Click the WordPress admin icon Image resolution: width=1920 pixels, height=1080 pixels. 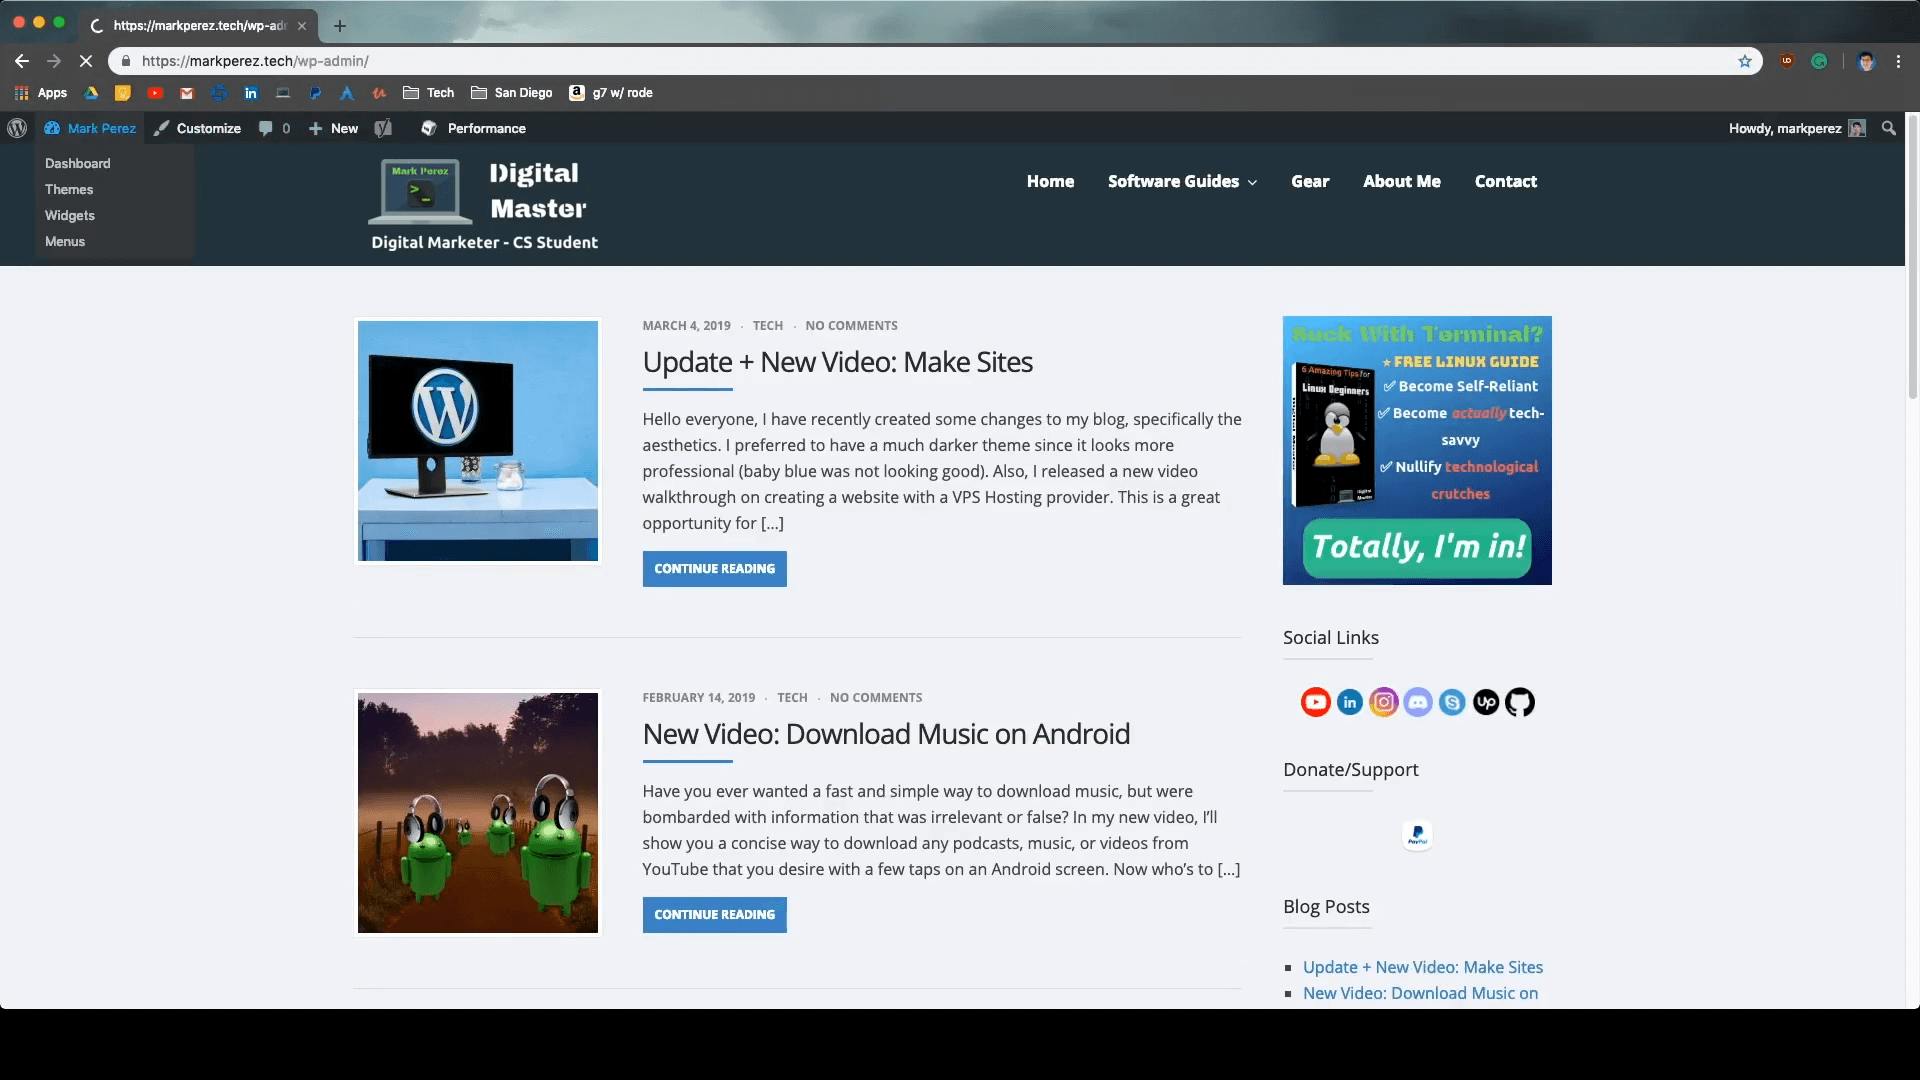(17, 128)
